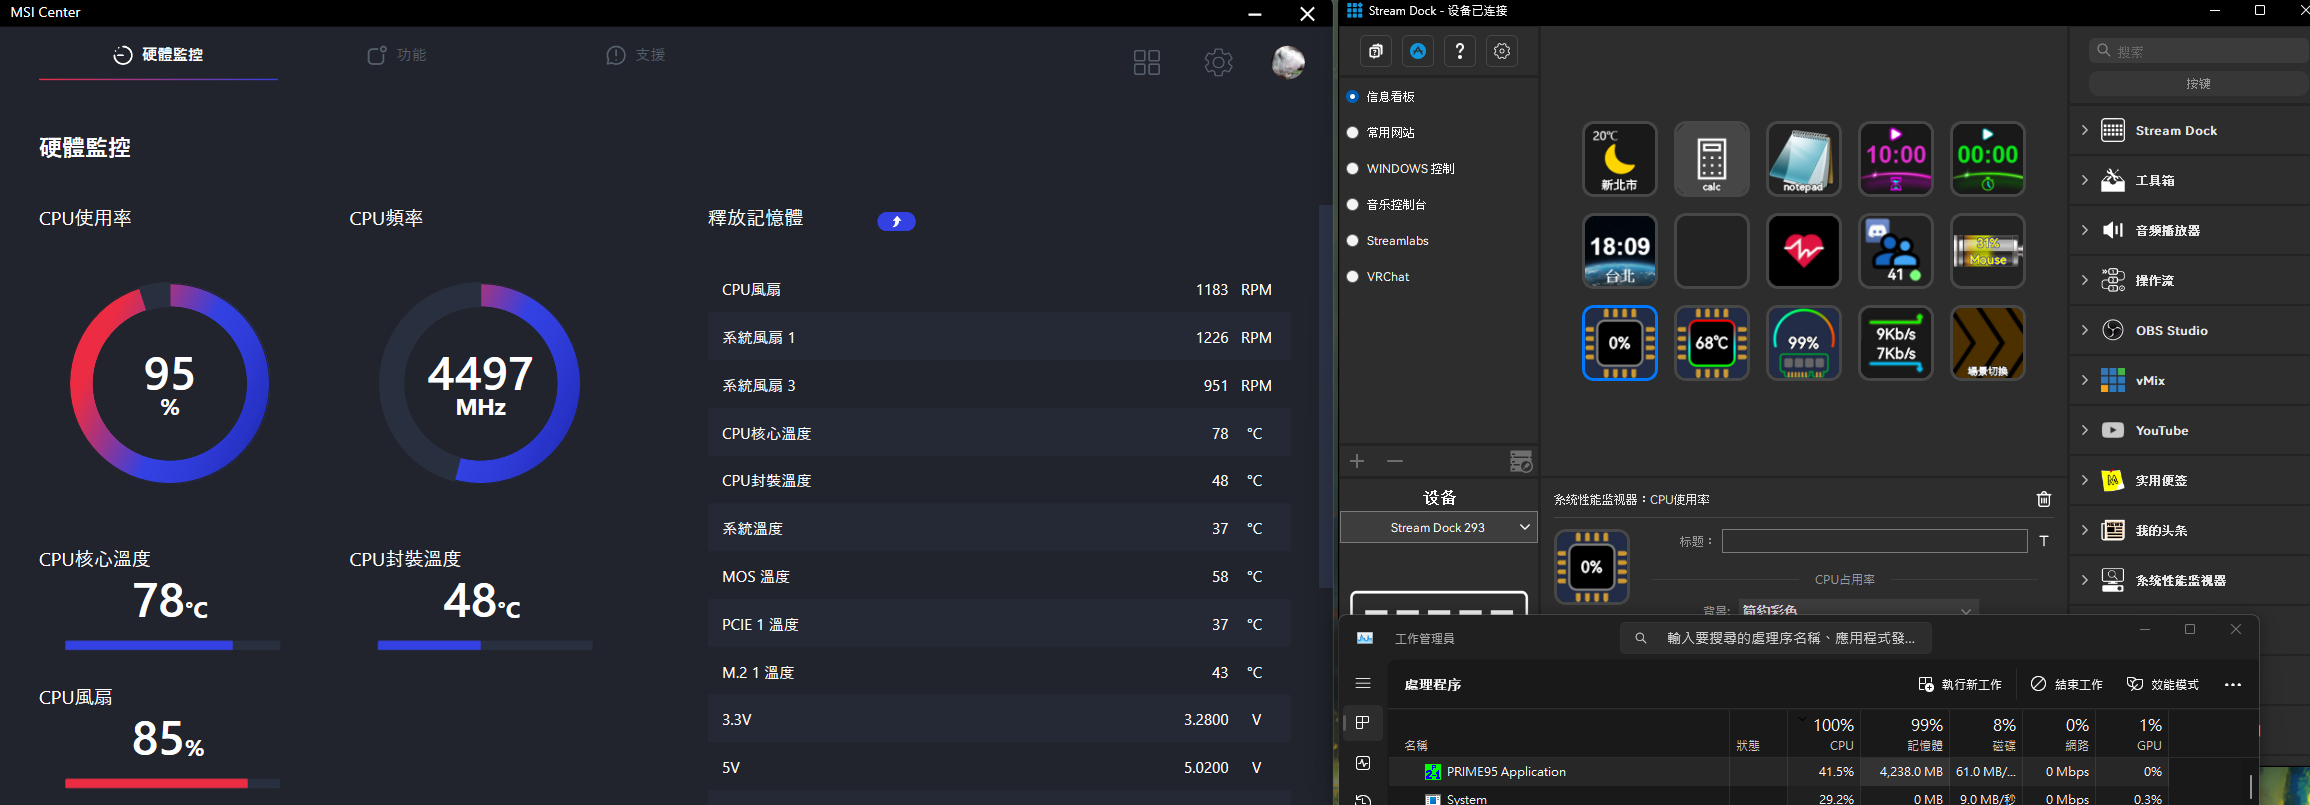Expand the OBS Studio plugin category

point(2085,330)
